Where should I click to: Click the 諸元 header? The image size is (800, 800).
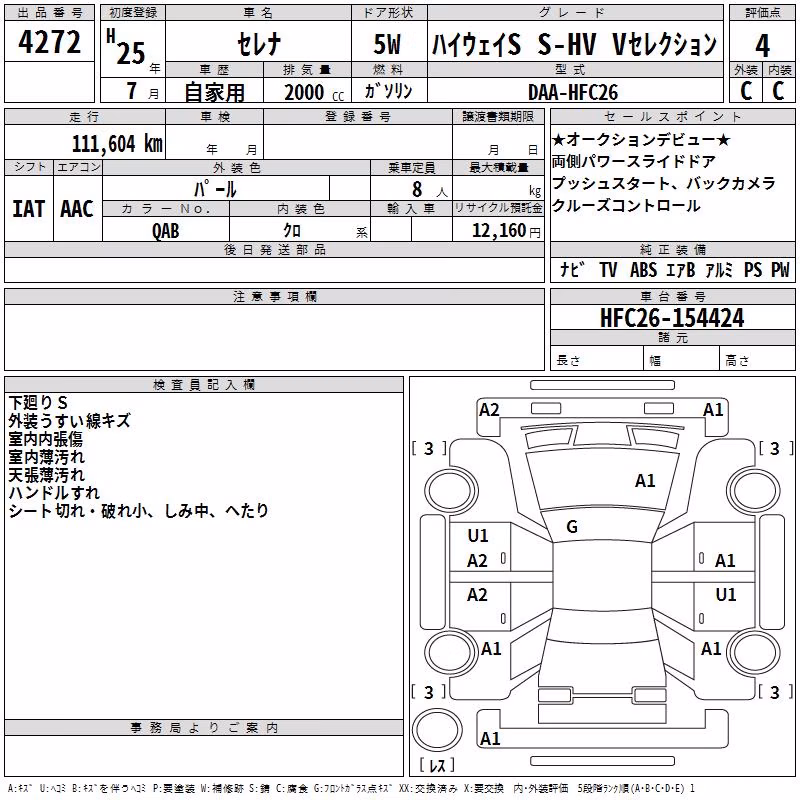click(672, 337)
